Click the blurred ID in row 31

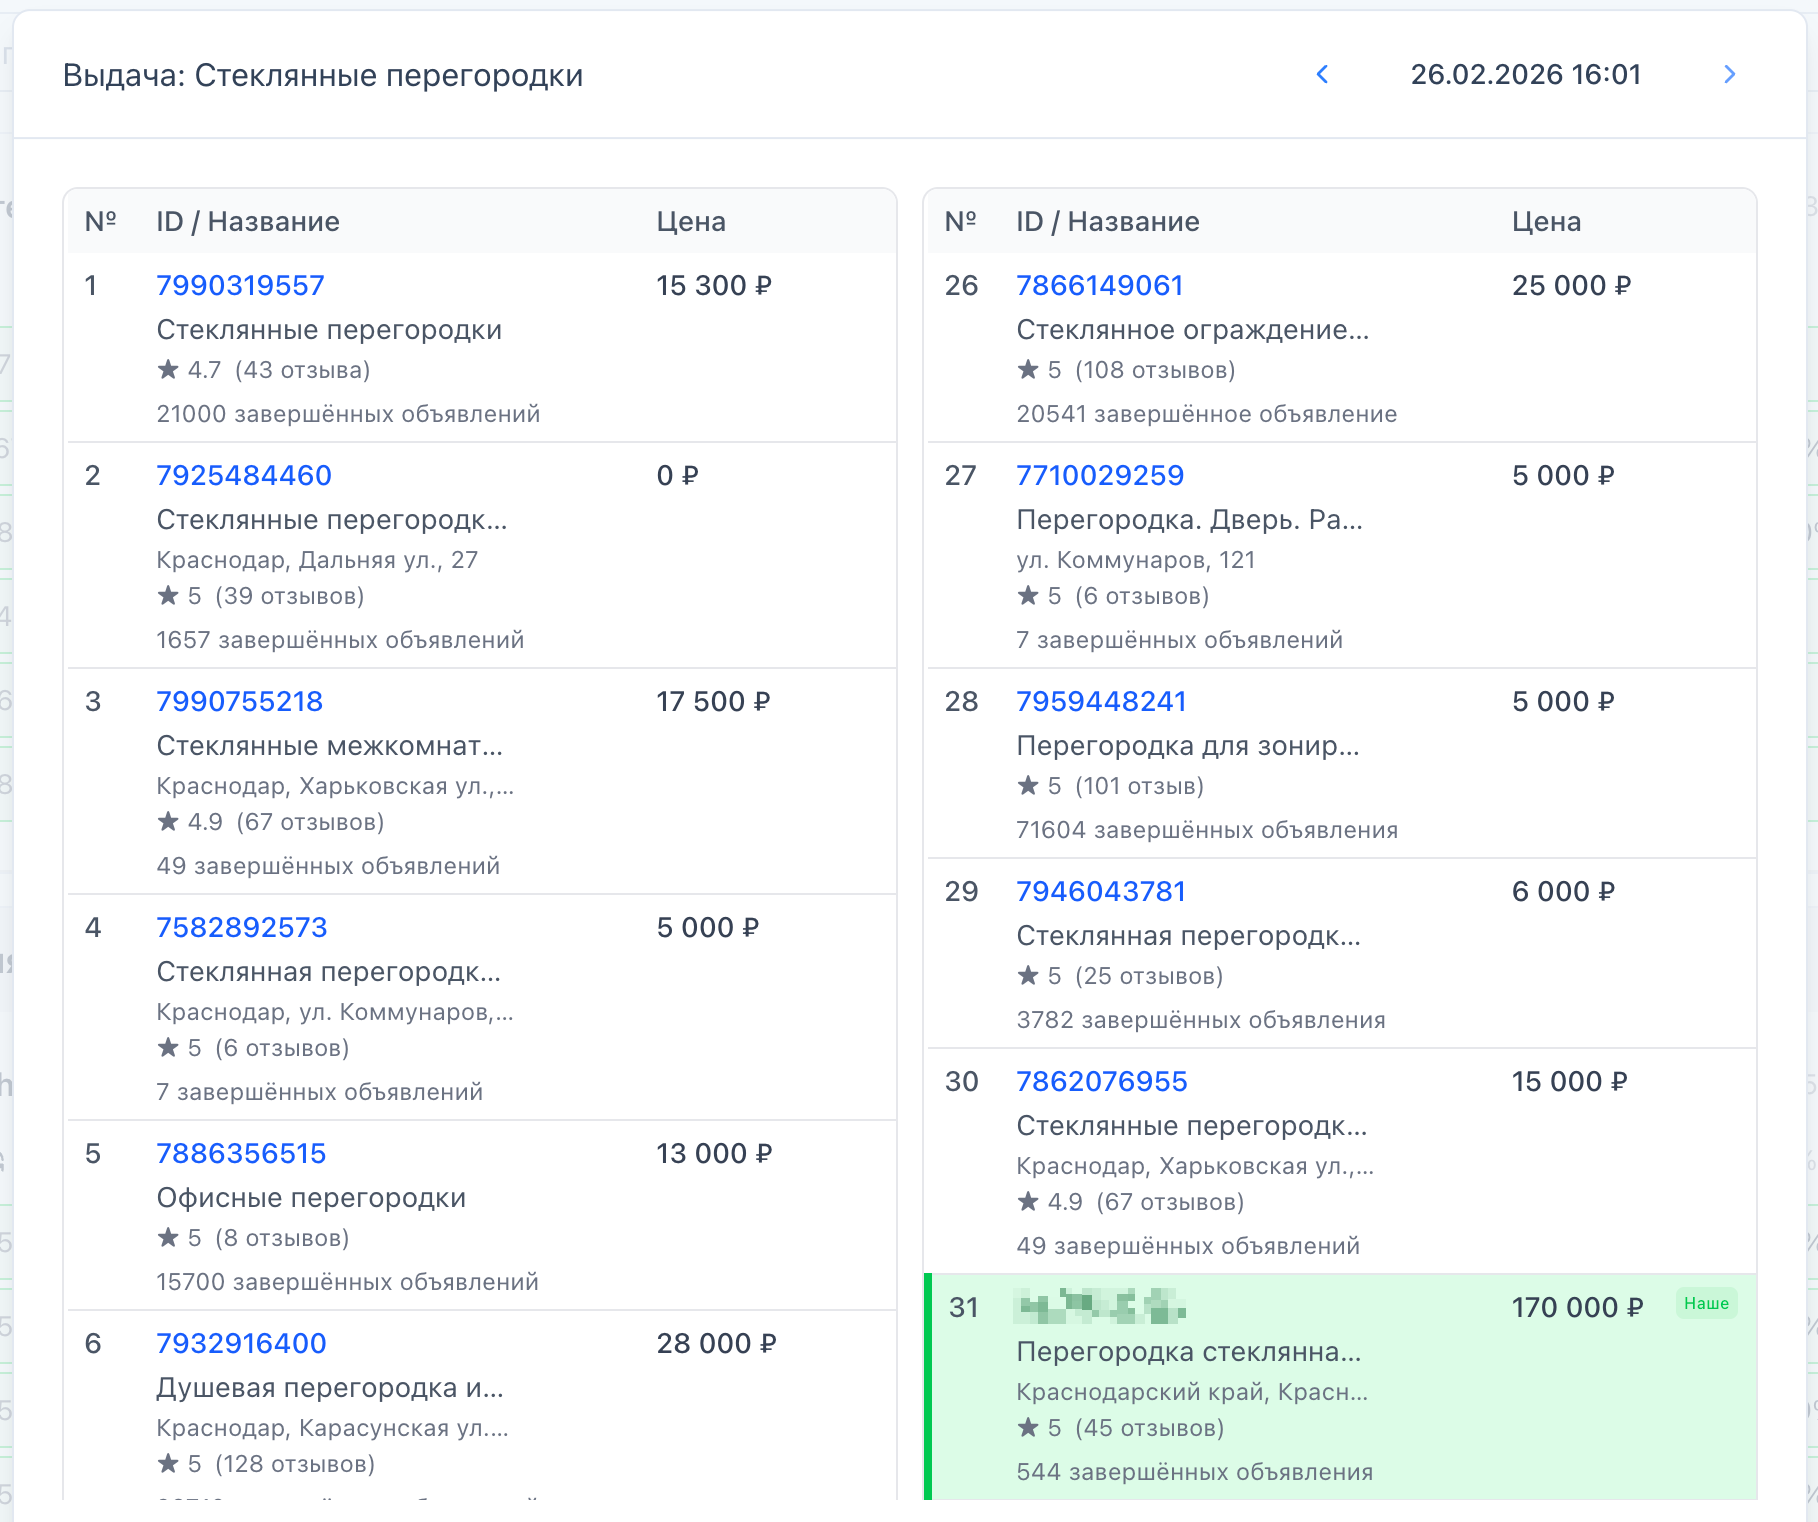click(x=1100, y=1307)
